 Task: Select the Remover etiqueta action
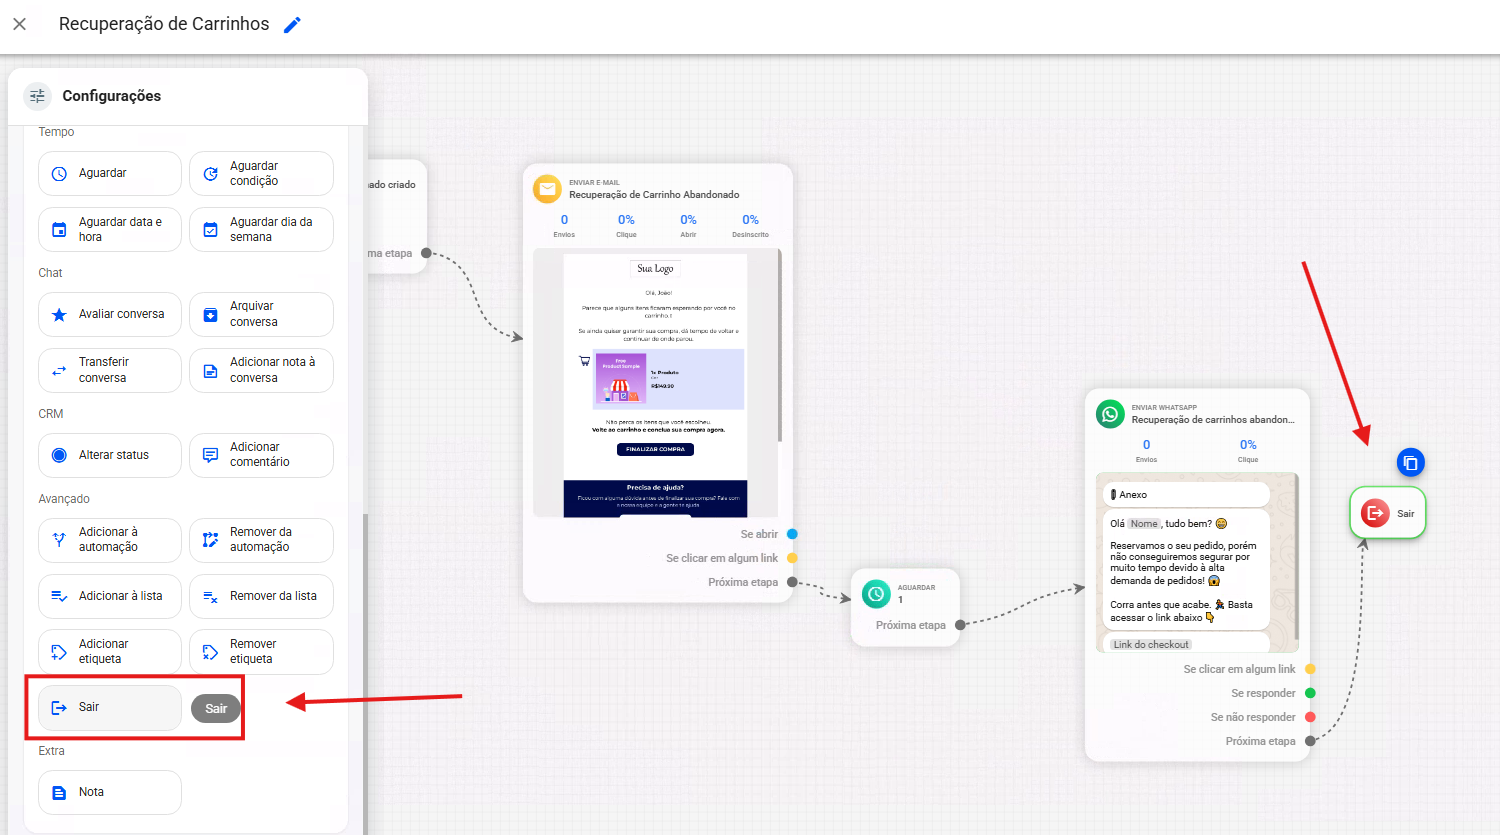point(261,652)
